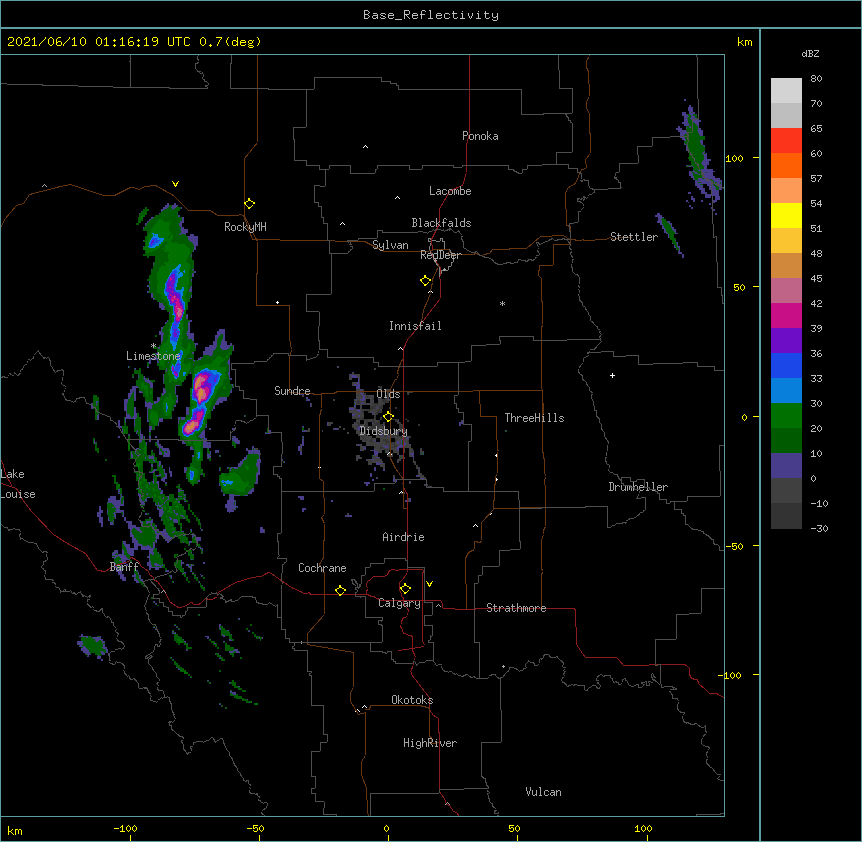The height and width of the screenshot is (842, 862).
Task: Click the Sylvan city label
Action: coord(390,245)
